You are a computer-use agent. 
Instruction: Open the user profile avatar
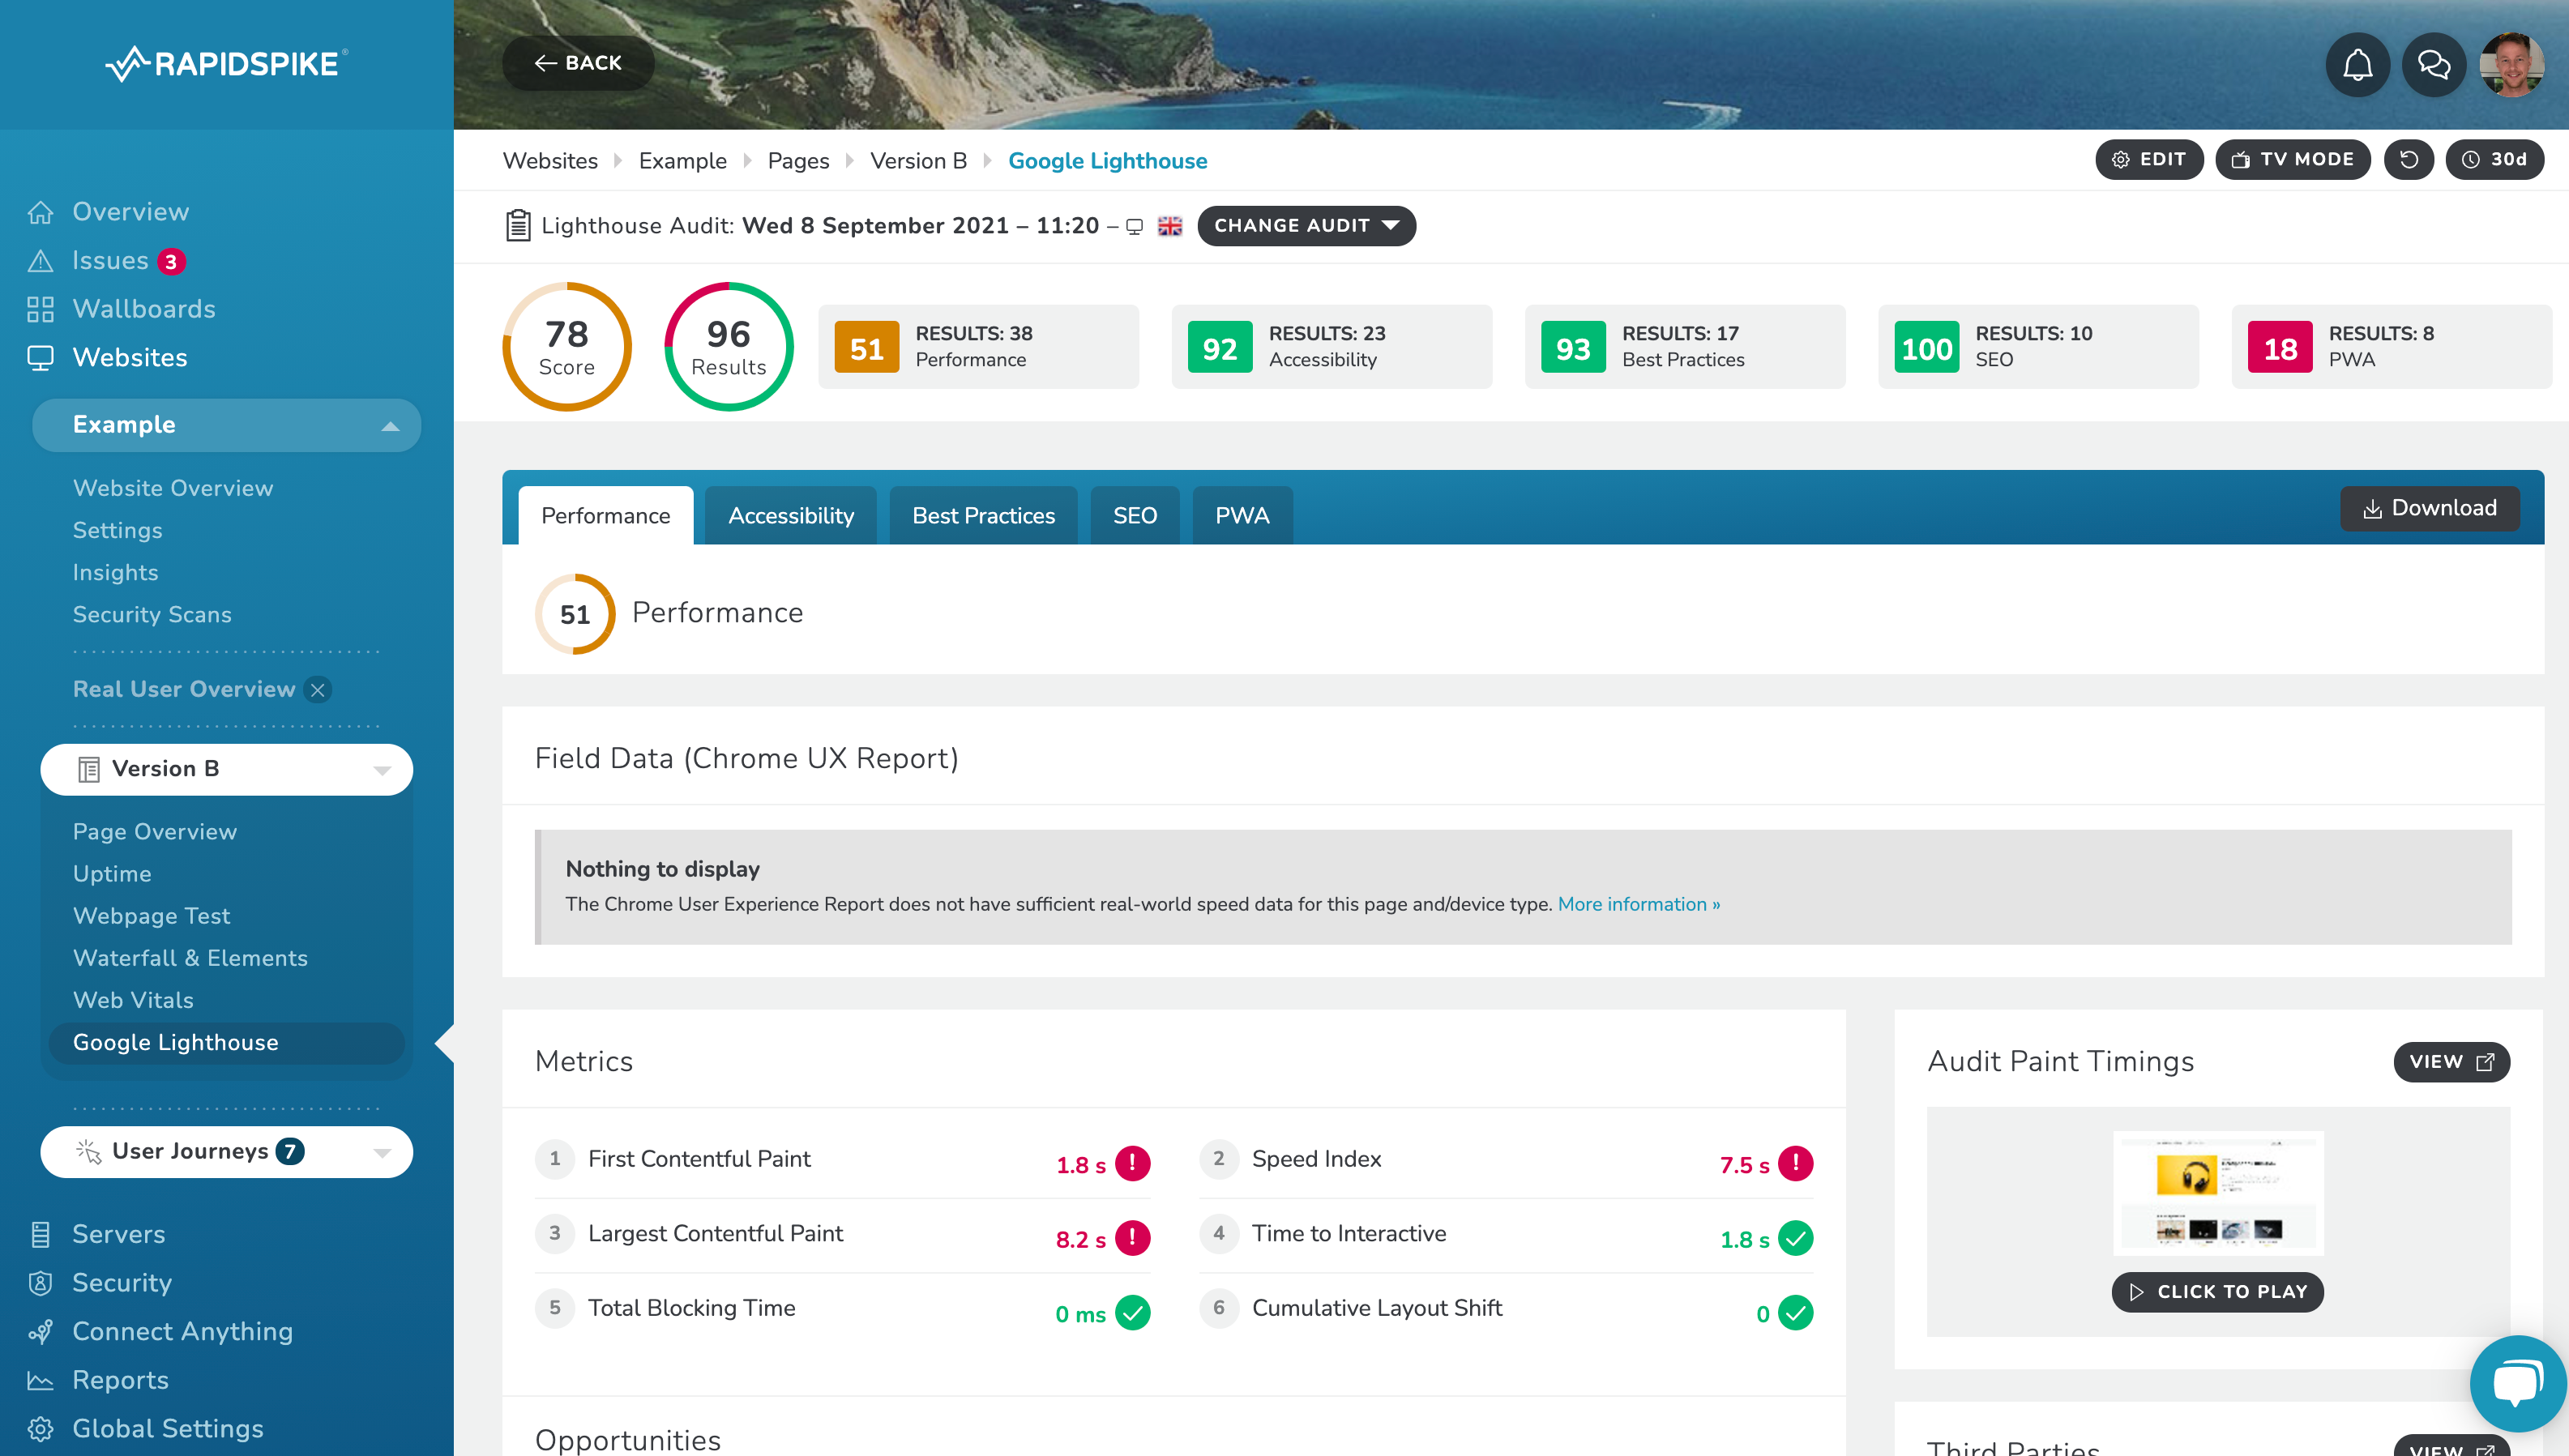(2511, 65)
